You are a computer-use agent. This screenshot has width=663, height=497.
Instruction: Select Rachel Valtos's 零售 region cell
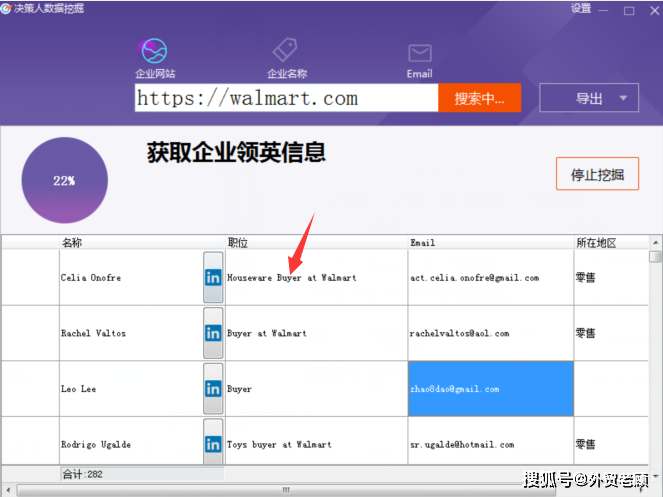[611, 333]
